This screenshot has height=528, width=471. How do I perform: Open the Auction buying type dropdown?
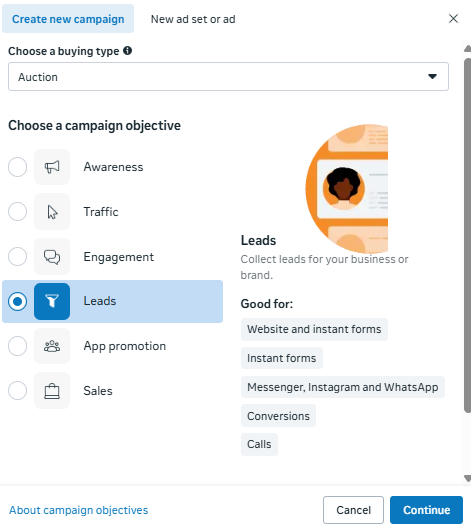pos(228,77)
